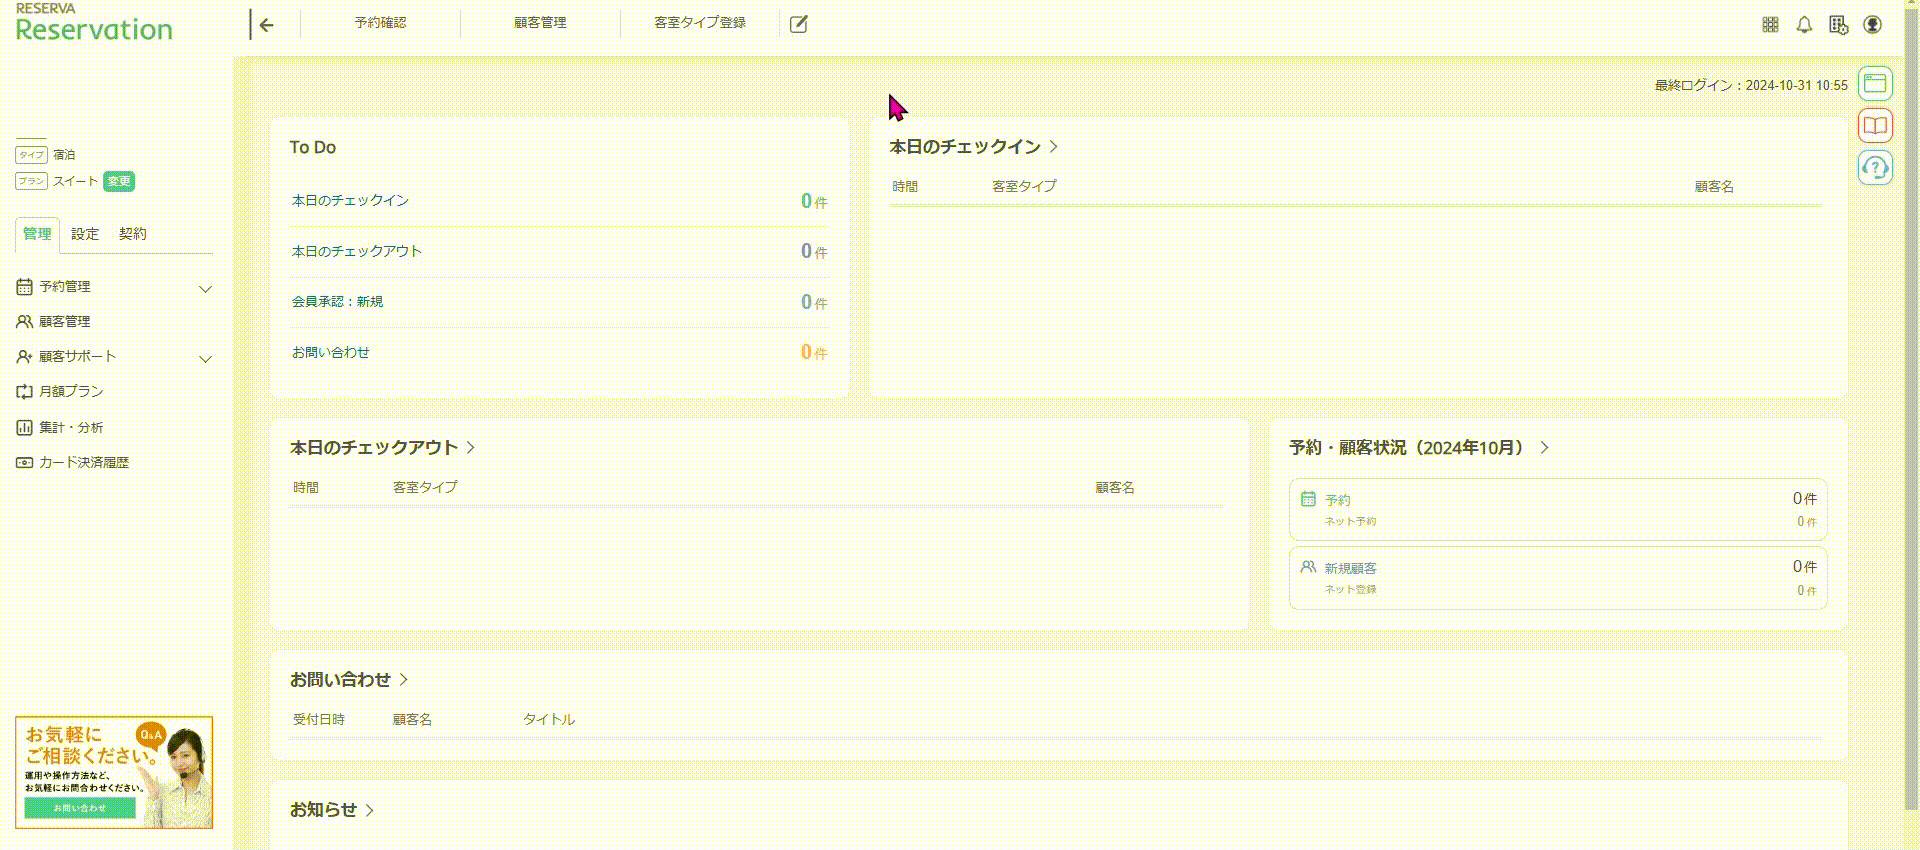
Task: Open 会員承認：新規 in To Do list
Action: click(x=337, y=302)
